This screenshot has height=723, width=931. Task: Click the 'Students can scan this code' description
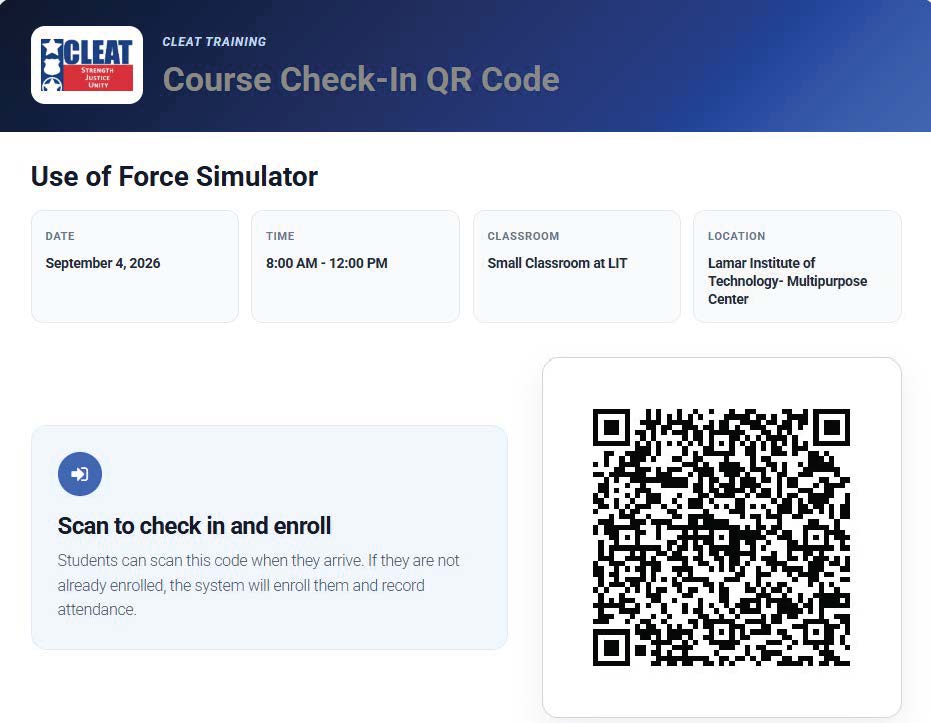pos(258,585)
